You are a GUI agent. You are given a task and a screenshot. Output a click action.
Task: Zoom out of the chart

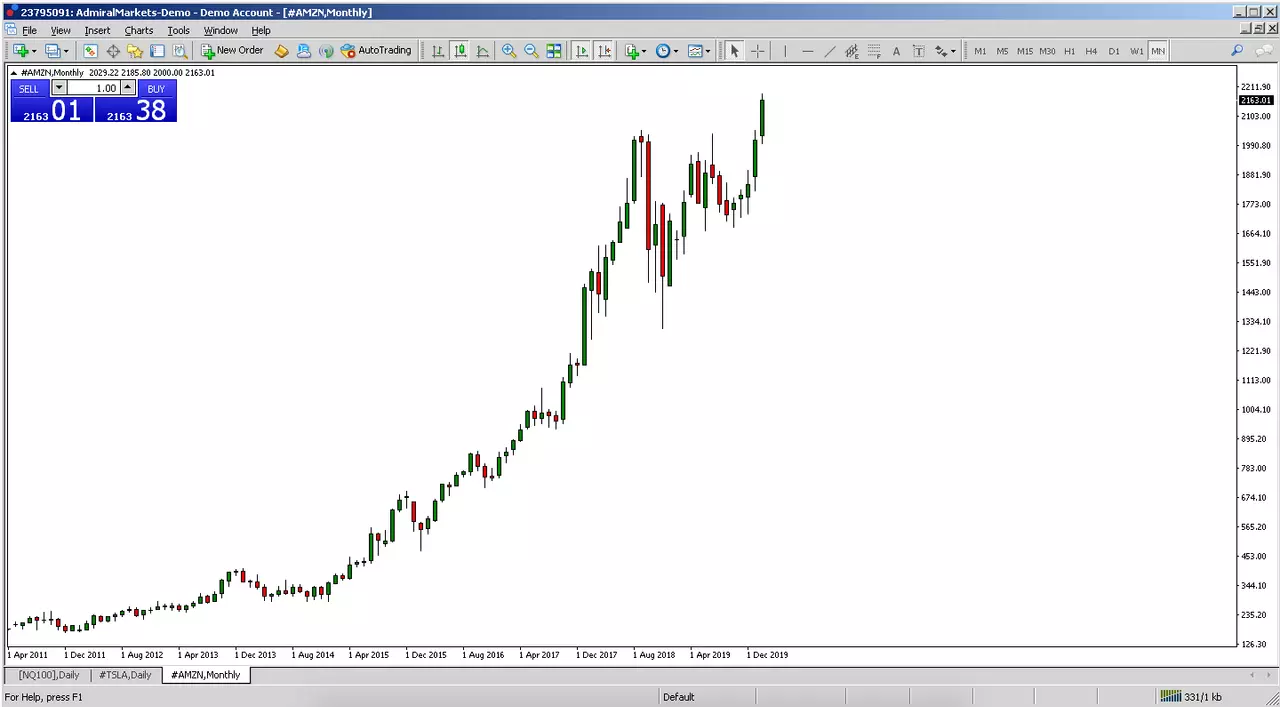531,51
